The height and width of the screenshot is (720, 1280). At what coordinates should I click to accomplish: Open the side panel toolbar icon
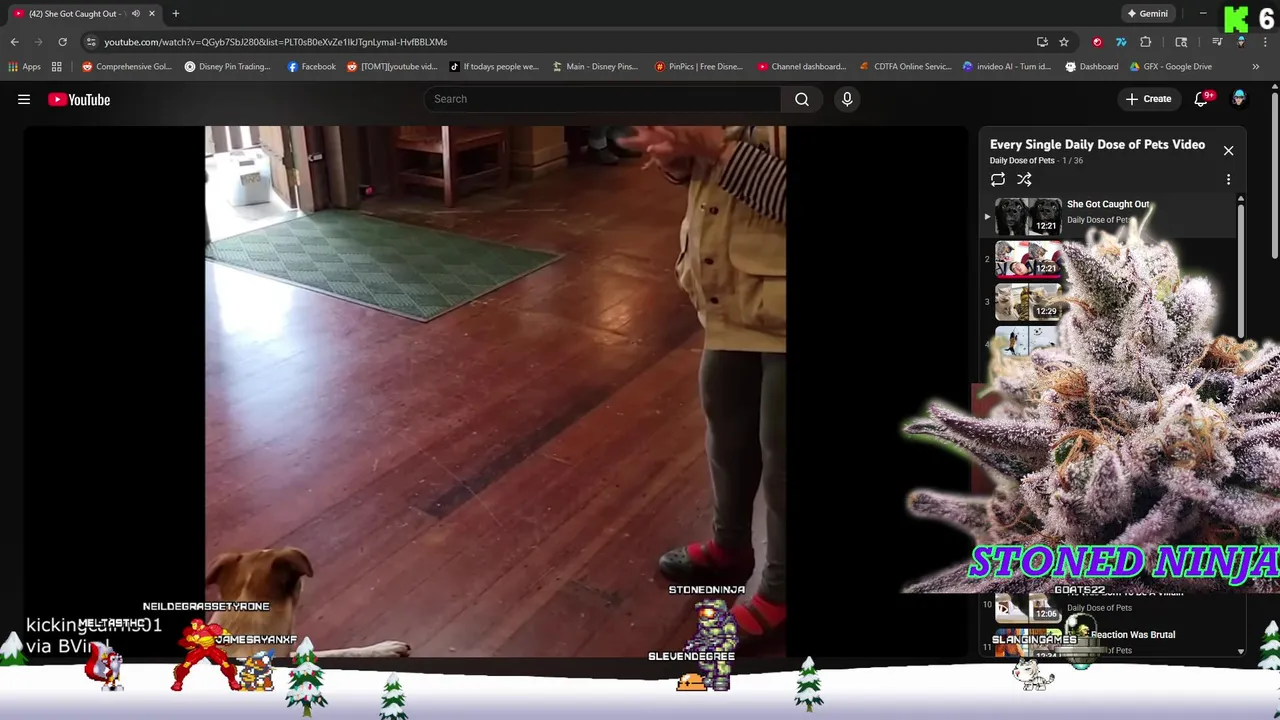click(x=1181, y=42)
